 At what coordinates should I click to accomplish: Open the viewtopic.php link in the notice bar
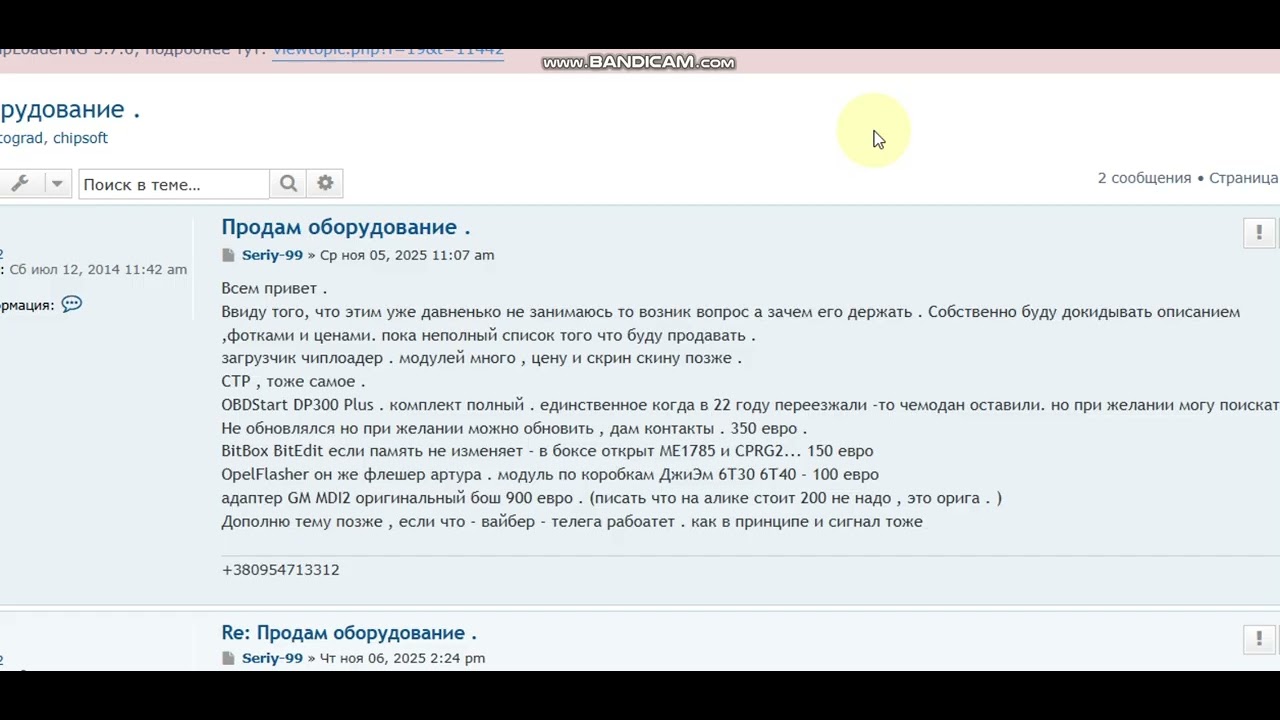tap(388, 51)
